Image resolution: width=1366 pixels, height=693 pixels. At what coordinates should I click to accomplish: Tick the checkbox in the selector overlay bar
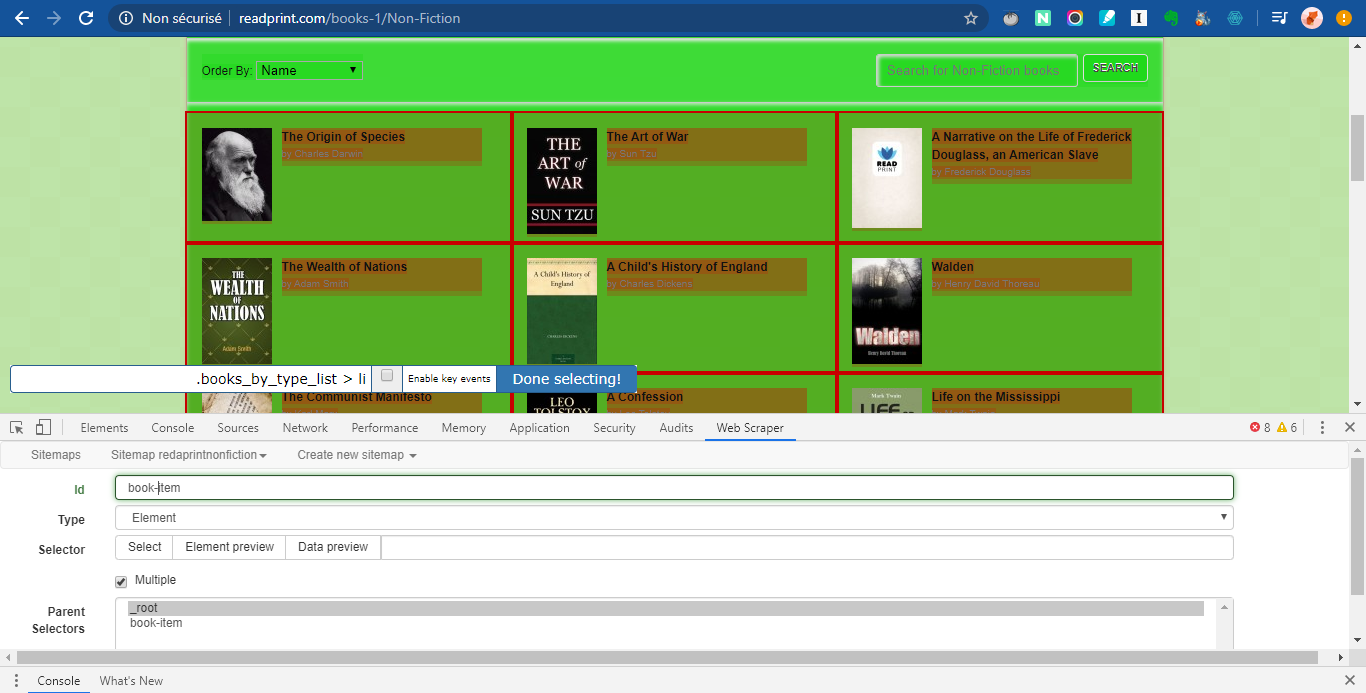(x=387, y=376)
